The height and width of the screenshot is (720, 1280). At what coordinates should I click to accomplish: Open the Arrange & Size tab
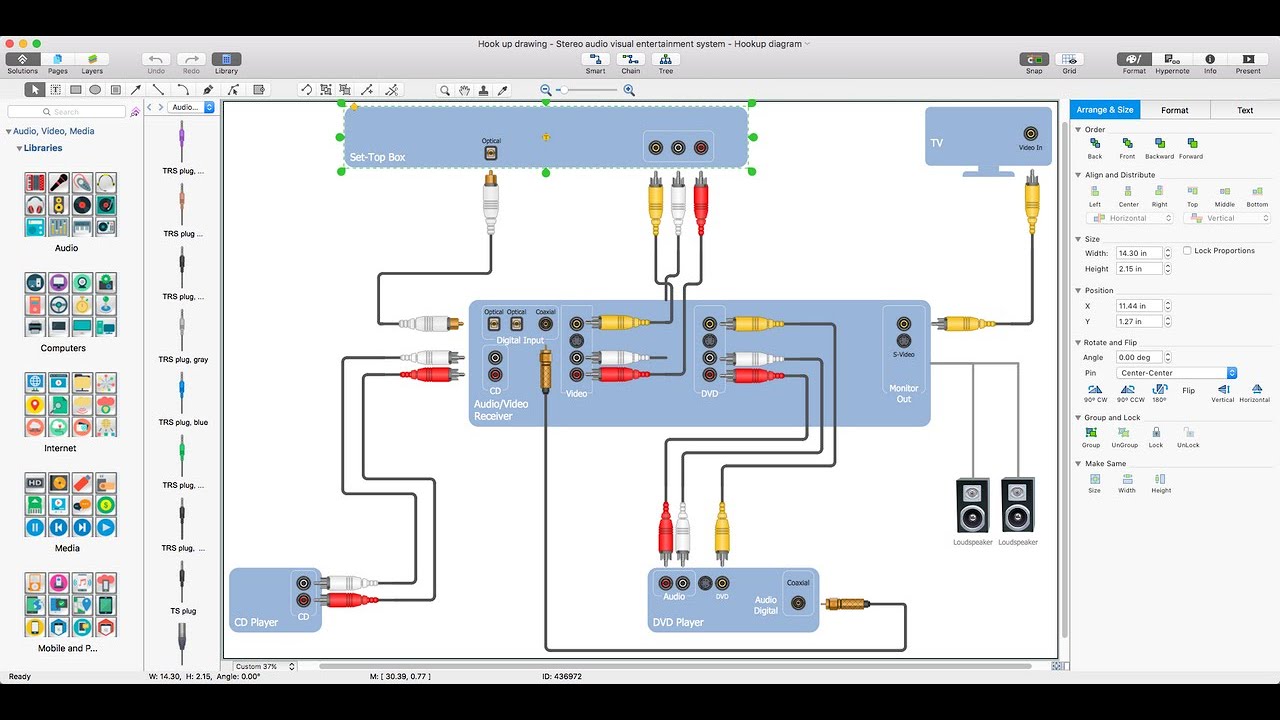tap(1105, 110)
